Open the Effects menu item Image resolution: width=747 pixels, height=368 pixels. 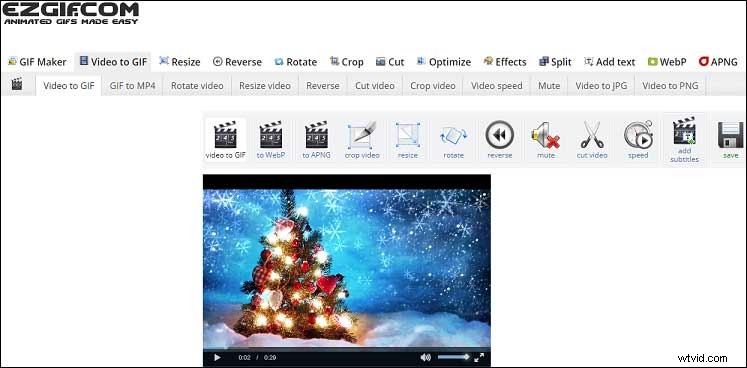(x=505, y=62)
